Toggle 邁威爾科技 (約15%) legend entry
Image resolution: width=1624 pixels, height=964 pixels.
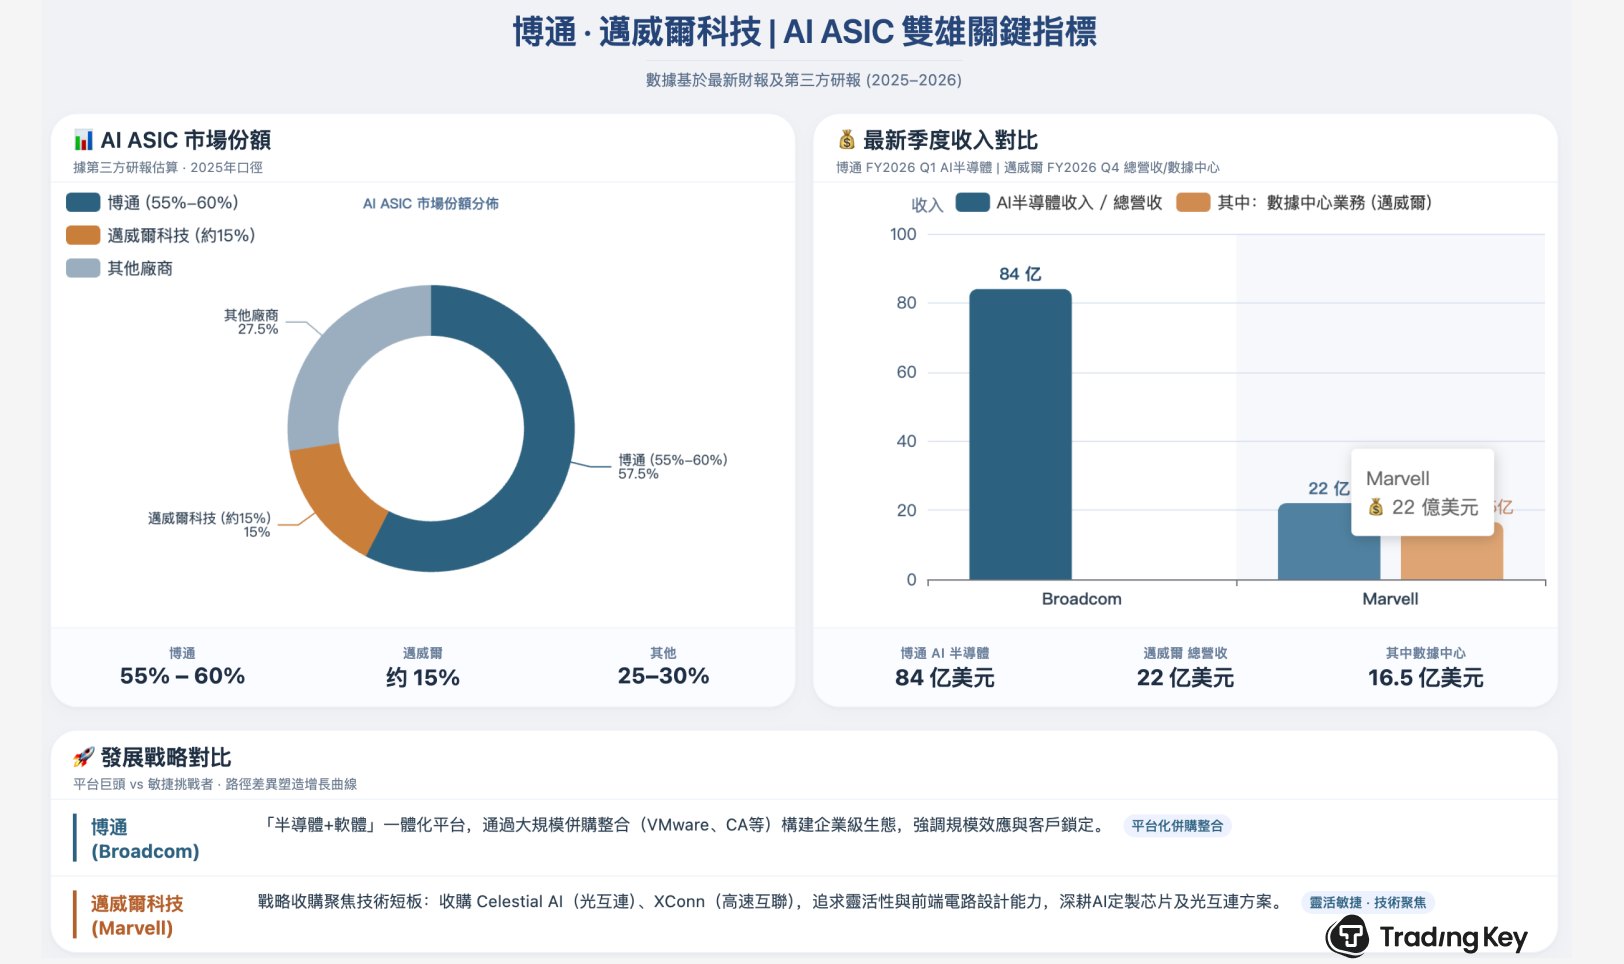[x=161, y=236]
